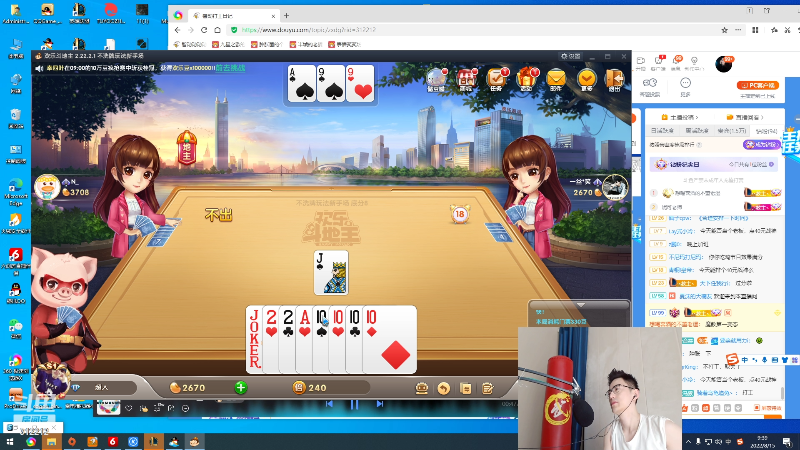Open the shop storefront icon in the game
Screen dimensions: 800x450
pyautogui.click(x=465, y=79)
